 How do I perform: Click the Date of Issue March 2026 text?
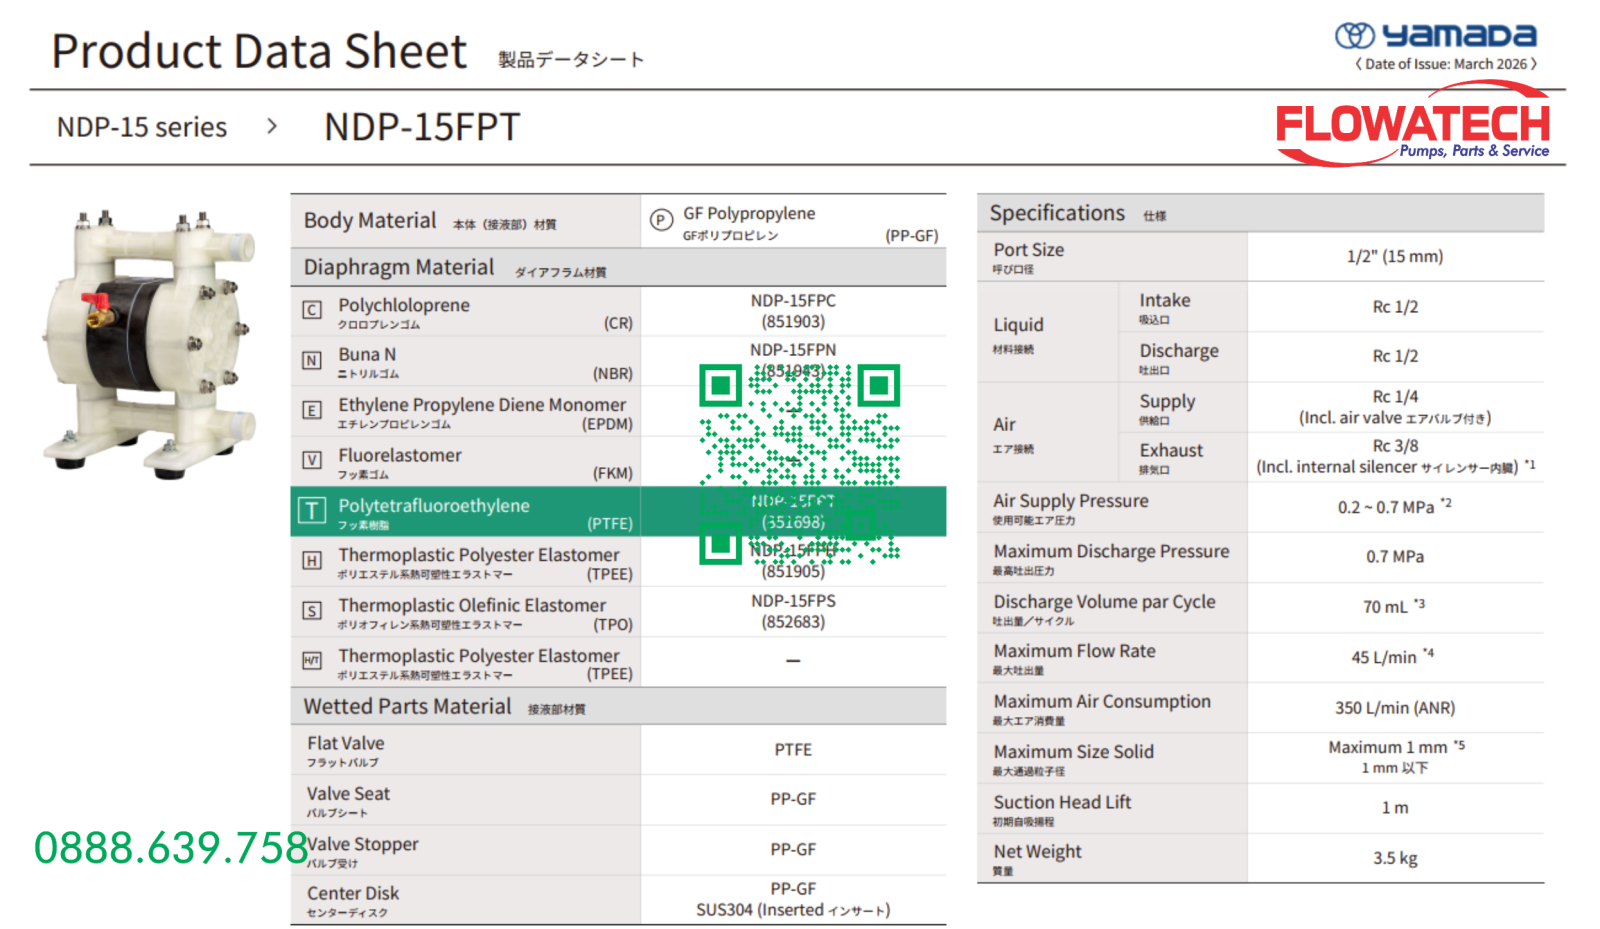[1446, 64]
